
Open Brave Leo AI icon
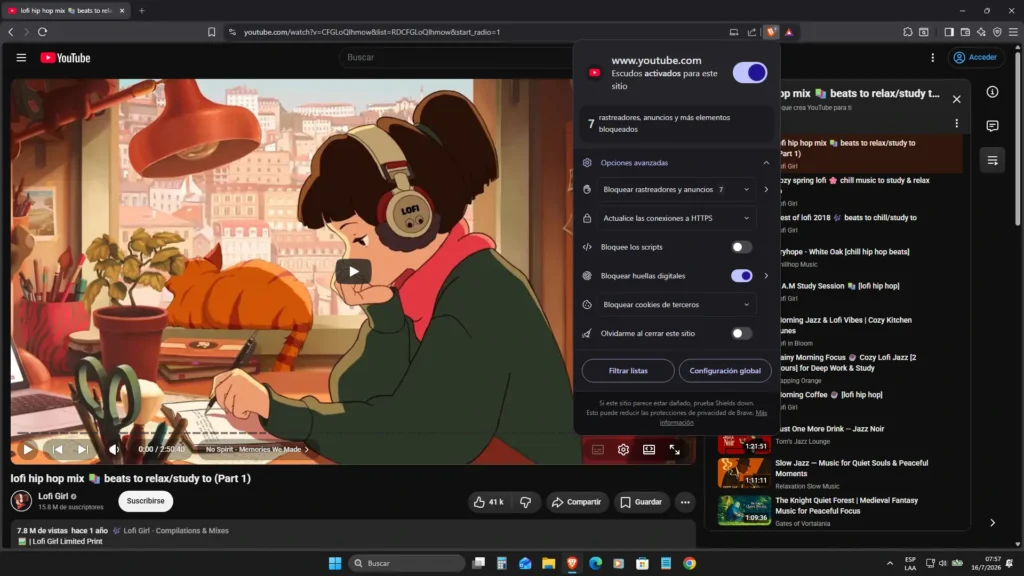pos(981,32)
